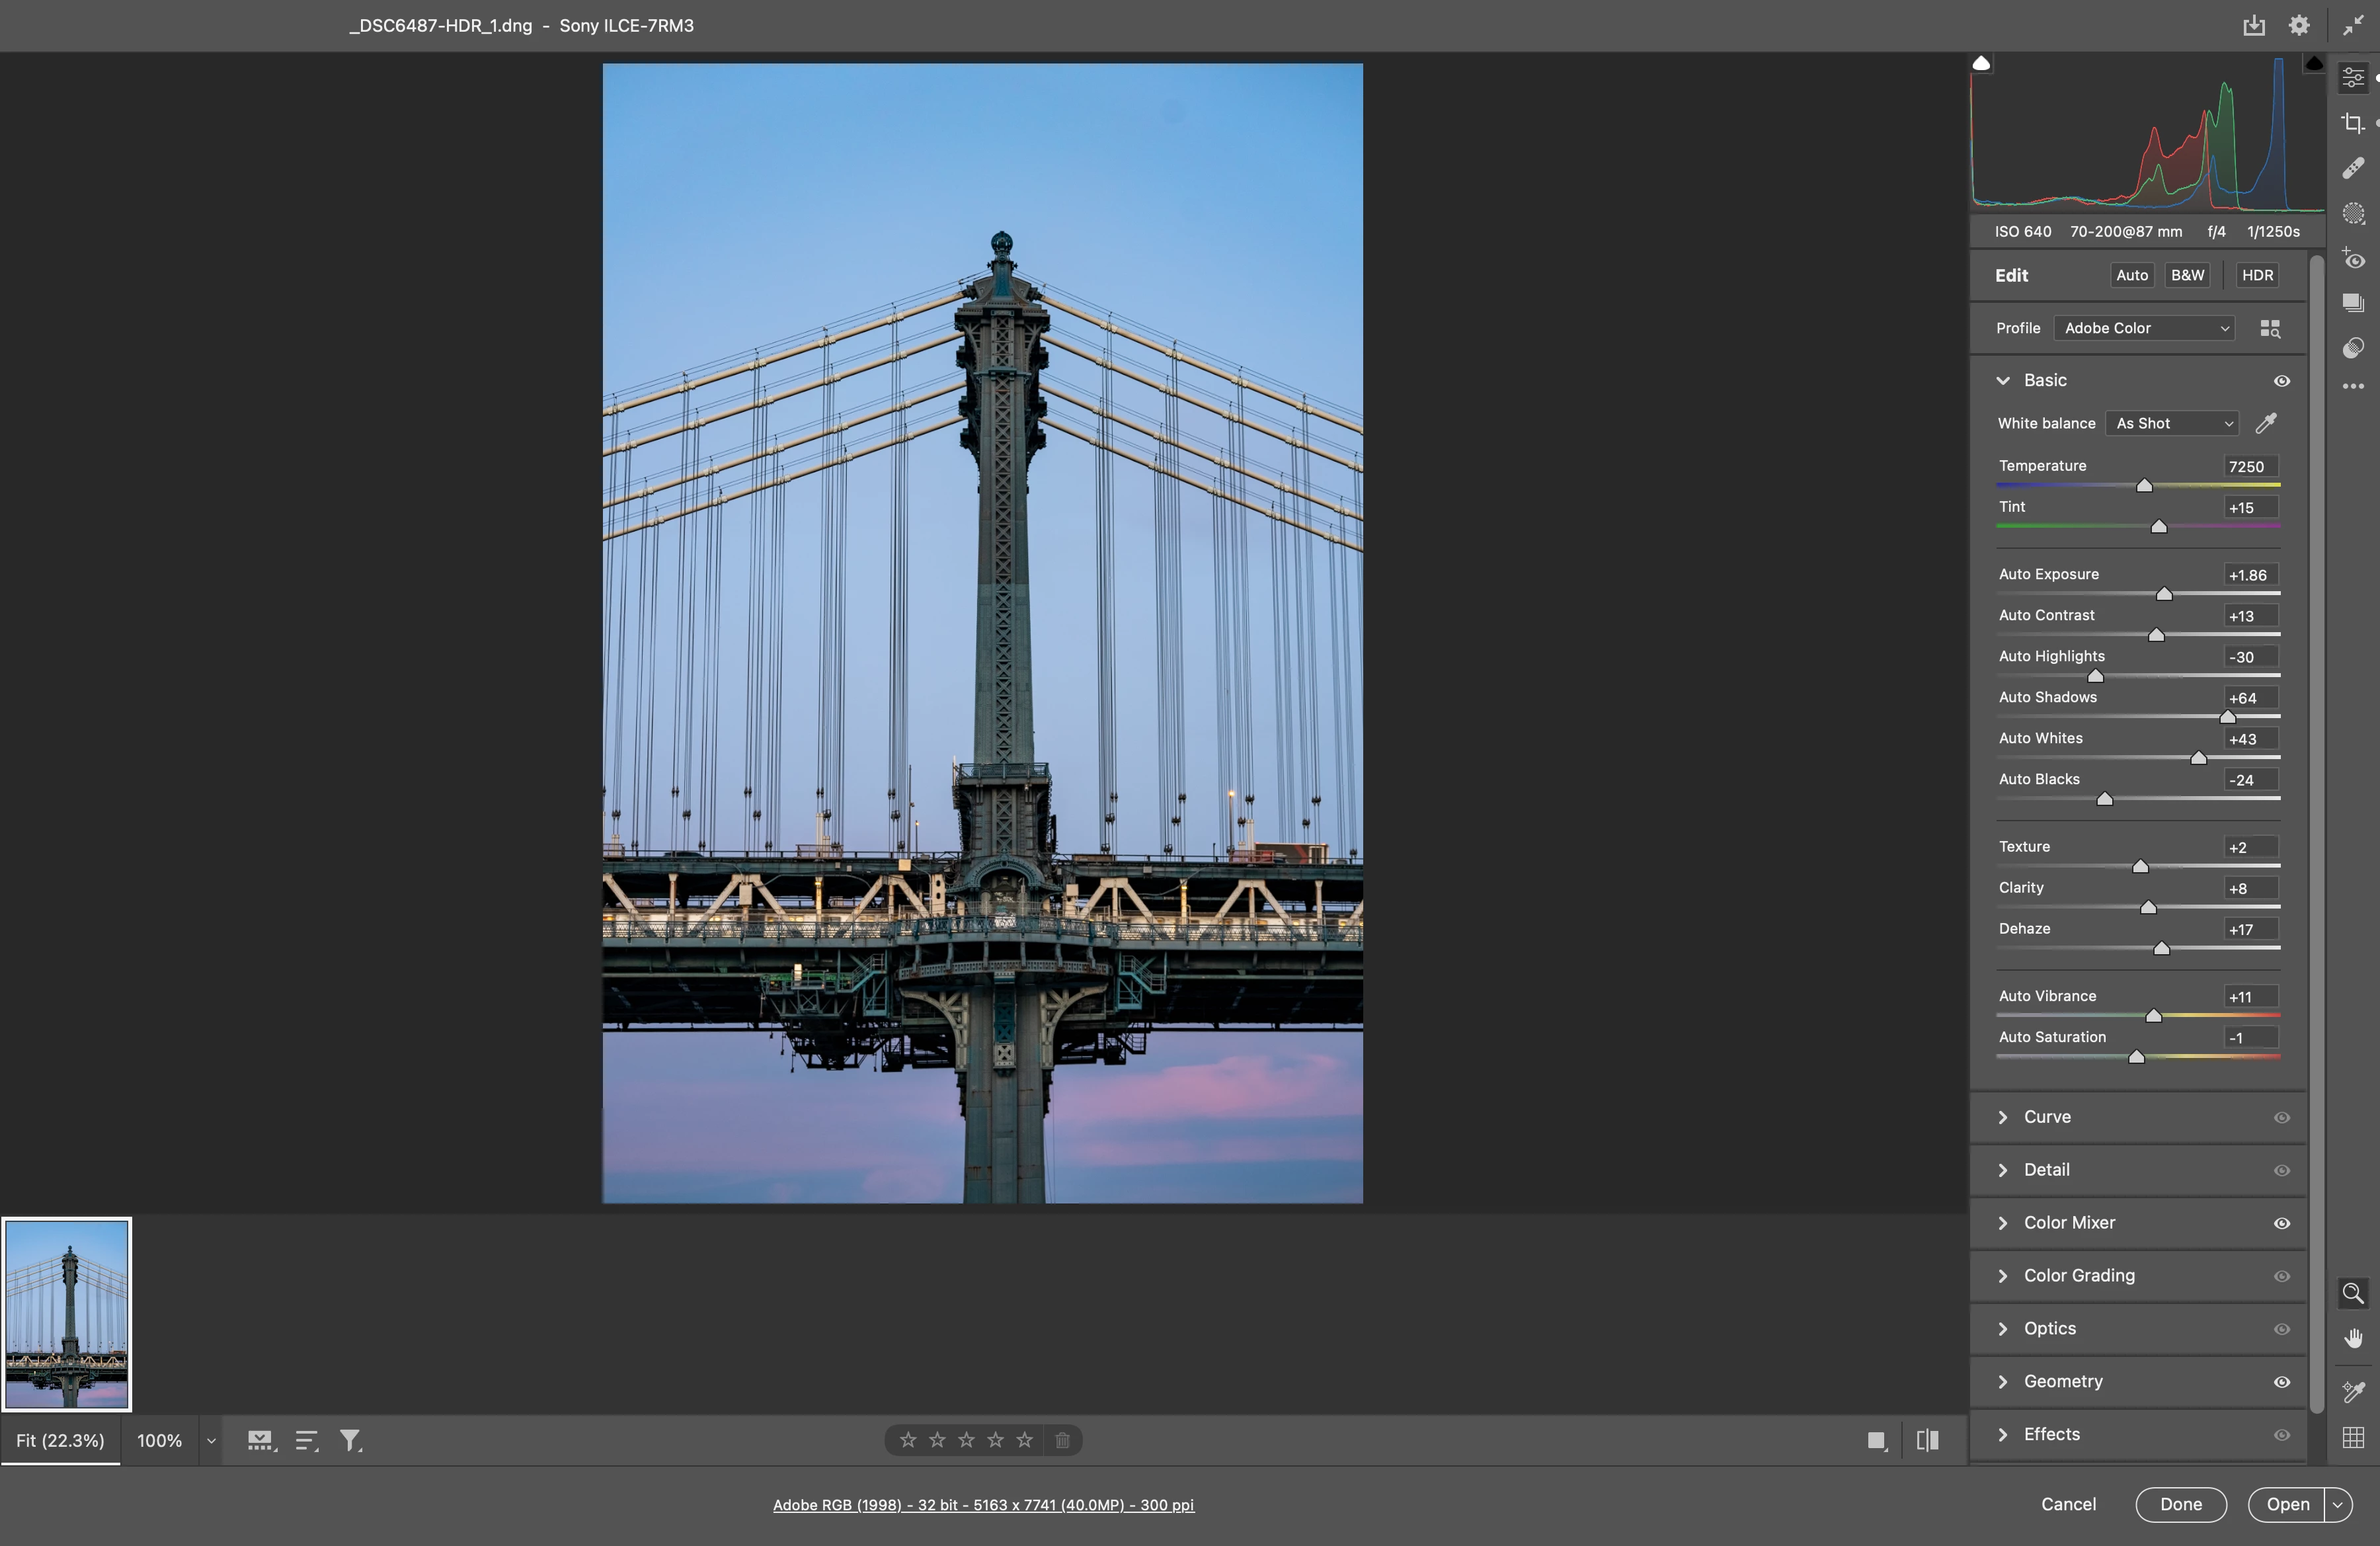
Task: Toggle before/after view icon
Action: [x=1927, y=1440]
